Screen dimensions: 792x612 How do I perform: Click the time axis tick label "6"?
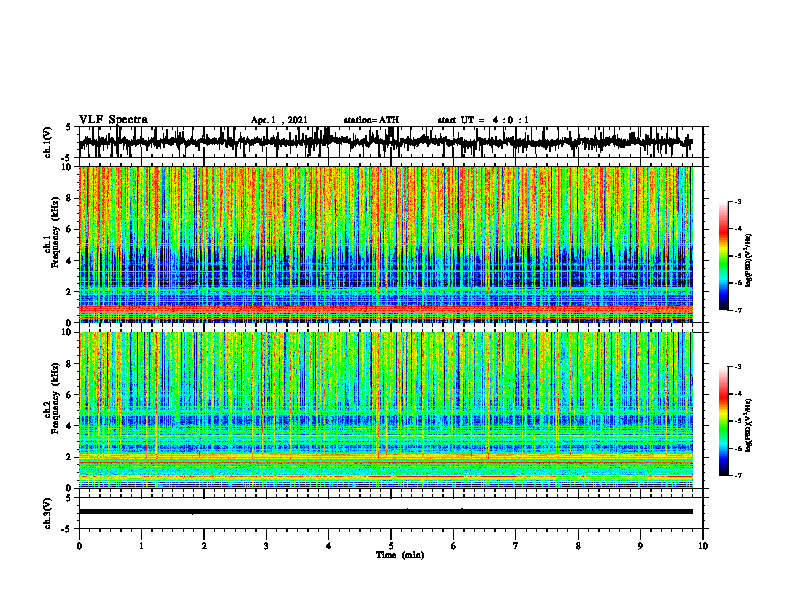(454, 546)
